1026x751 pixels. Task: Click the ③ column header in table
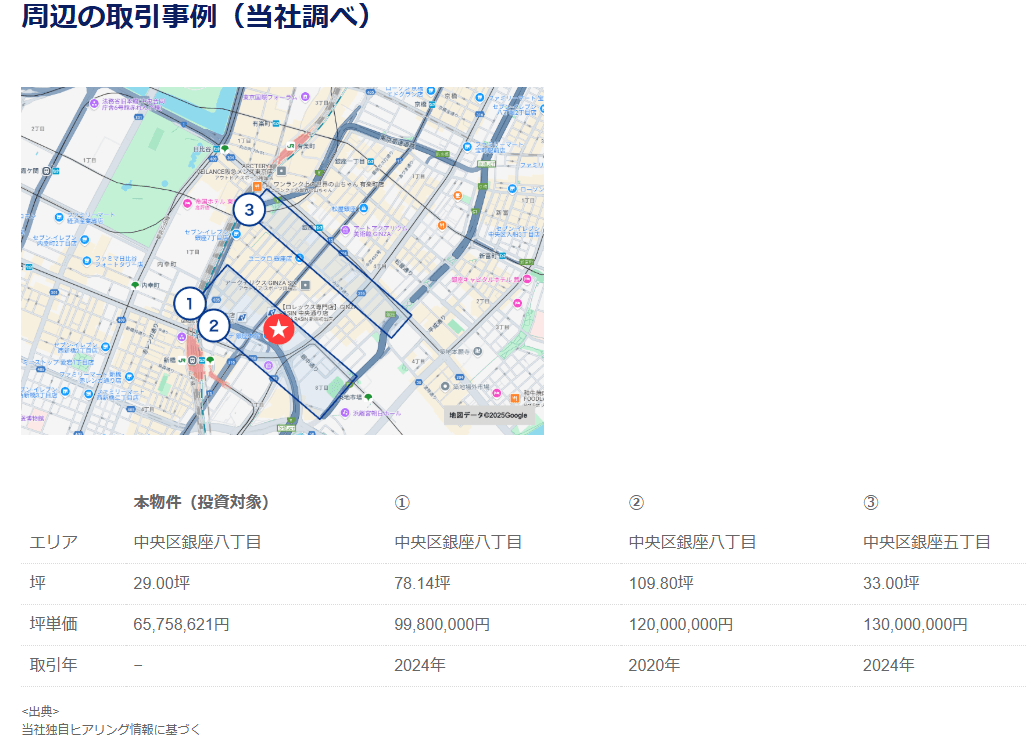870,502
